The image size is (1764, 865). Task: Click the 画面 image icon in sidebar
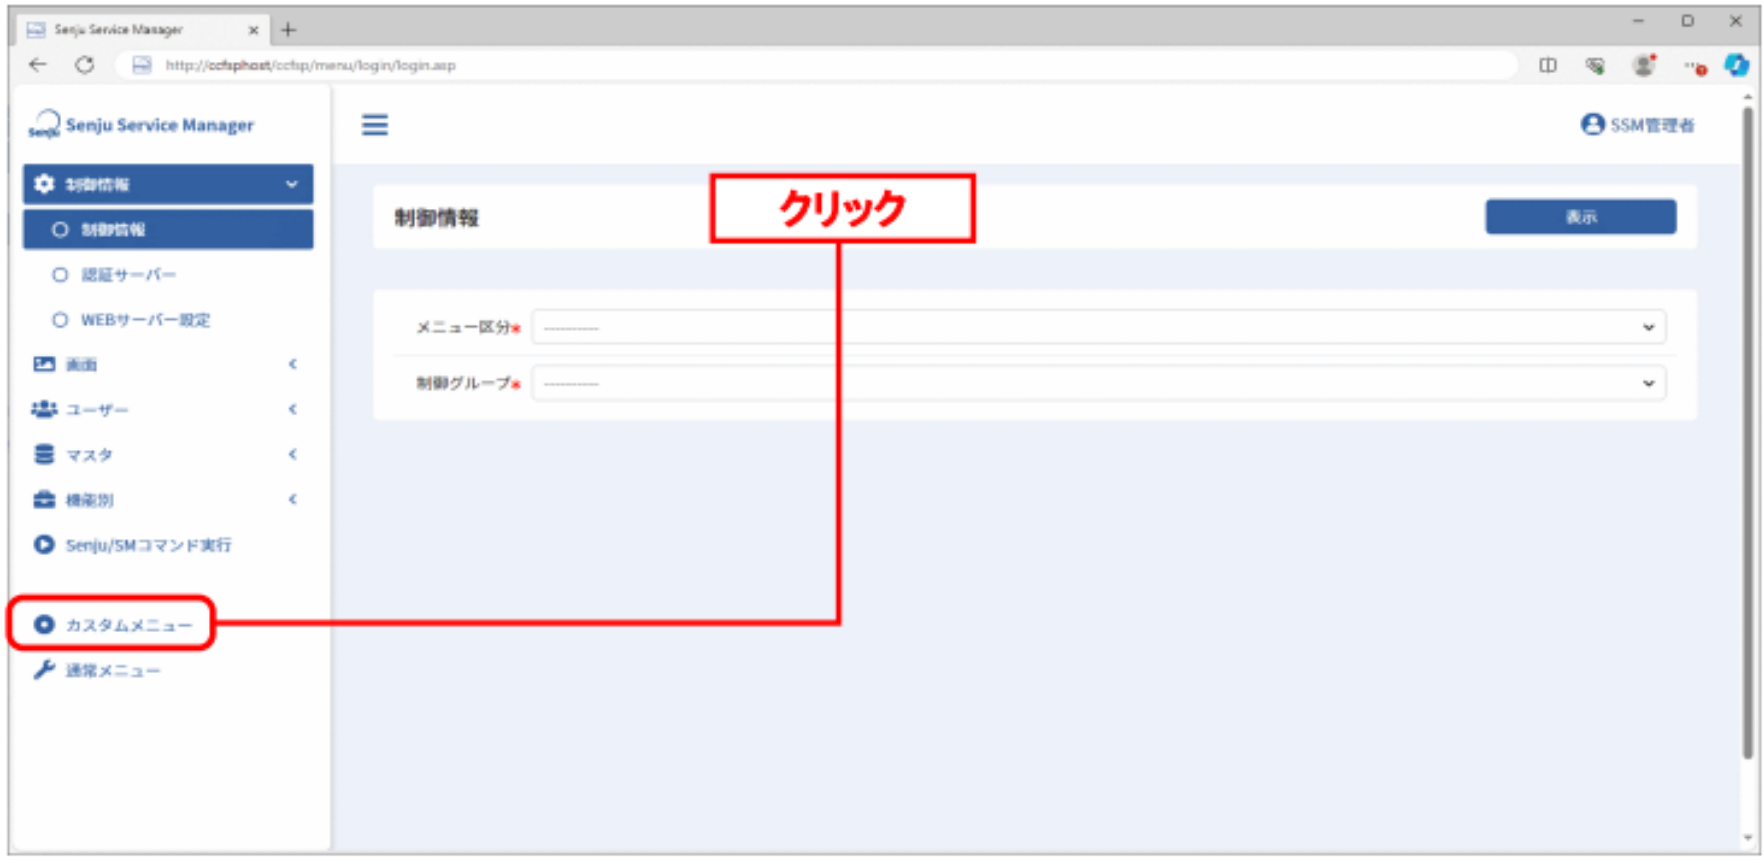[x=44, y=364]
